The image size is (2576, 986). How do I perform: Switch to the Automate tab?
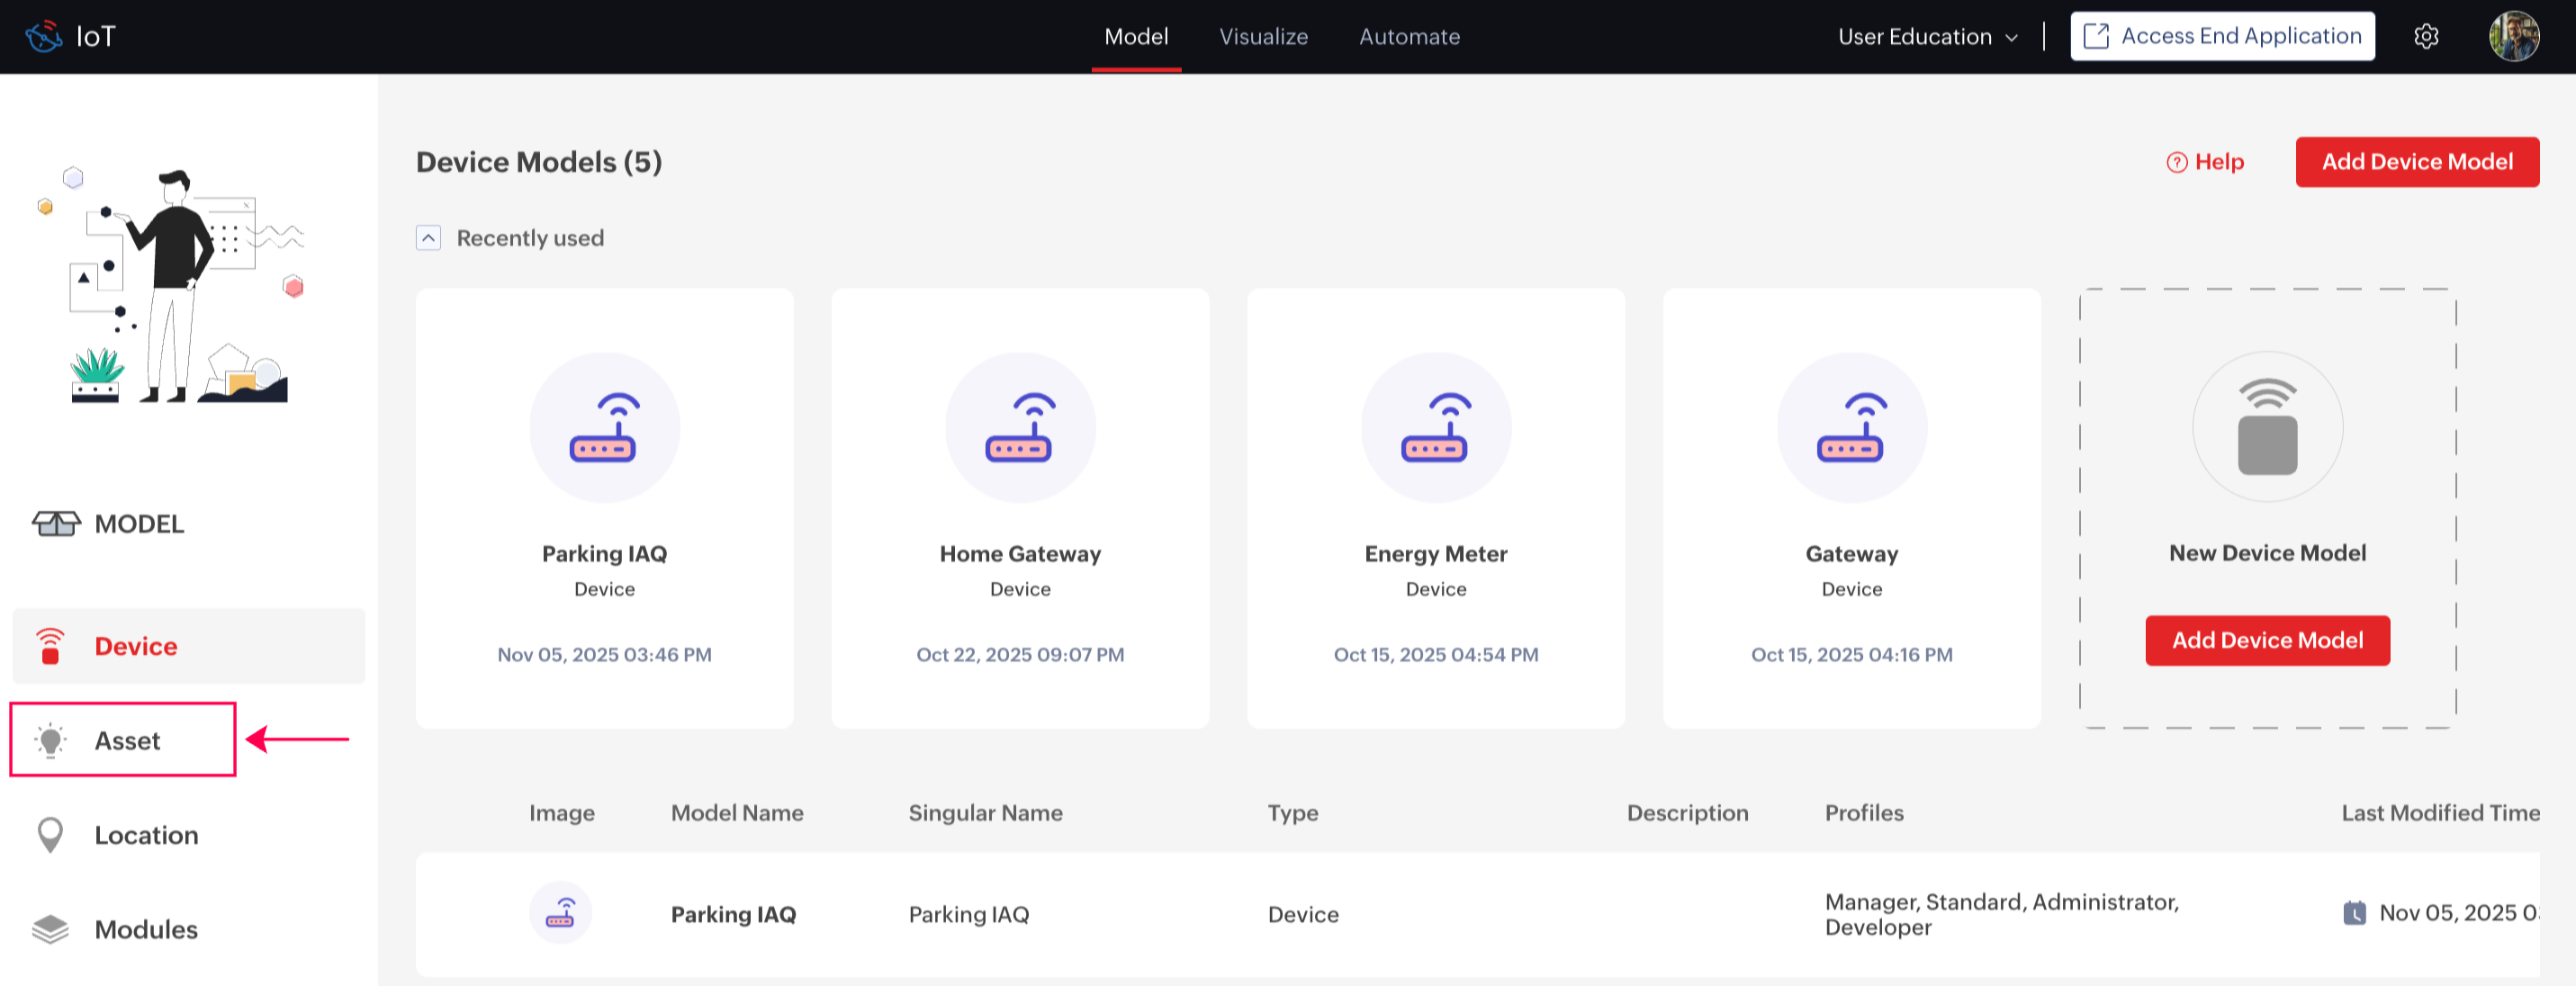[x=1409, y=37]
